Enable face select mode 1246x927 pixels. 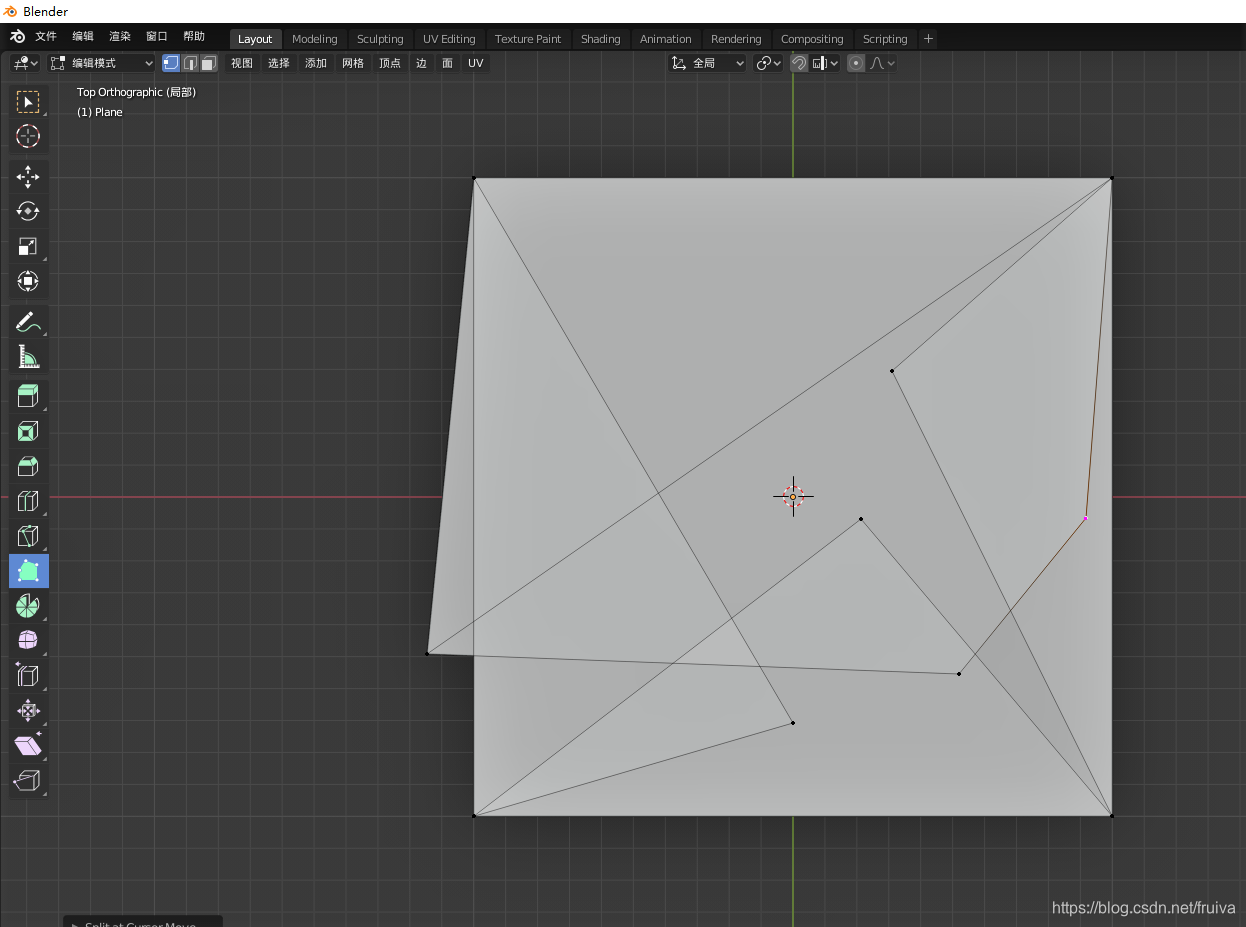(208, 63)
